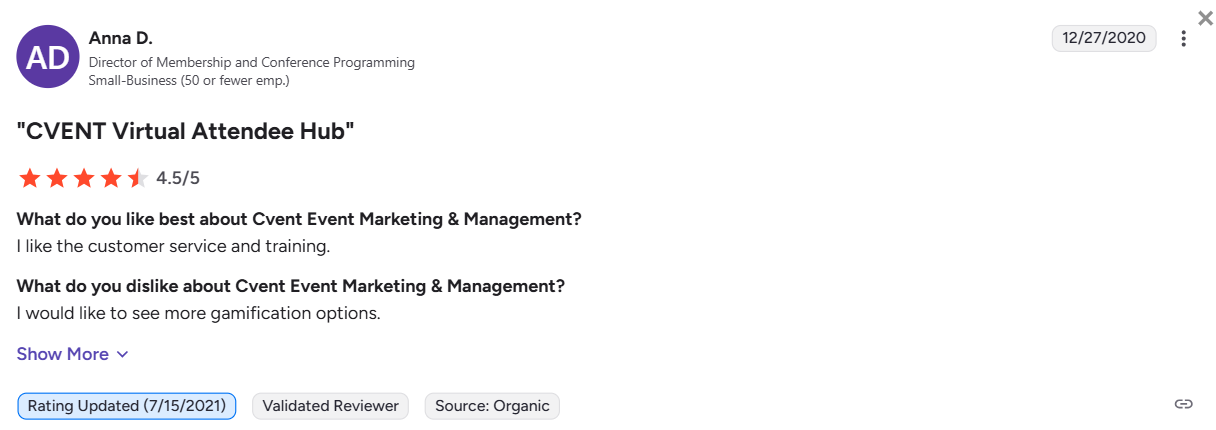The image size is (1216, 430).
Task: Click the Source: Organic badge
Action: (492, 406)
